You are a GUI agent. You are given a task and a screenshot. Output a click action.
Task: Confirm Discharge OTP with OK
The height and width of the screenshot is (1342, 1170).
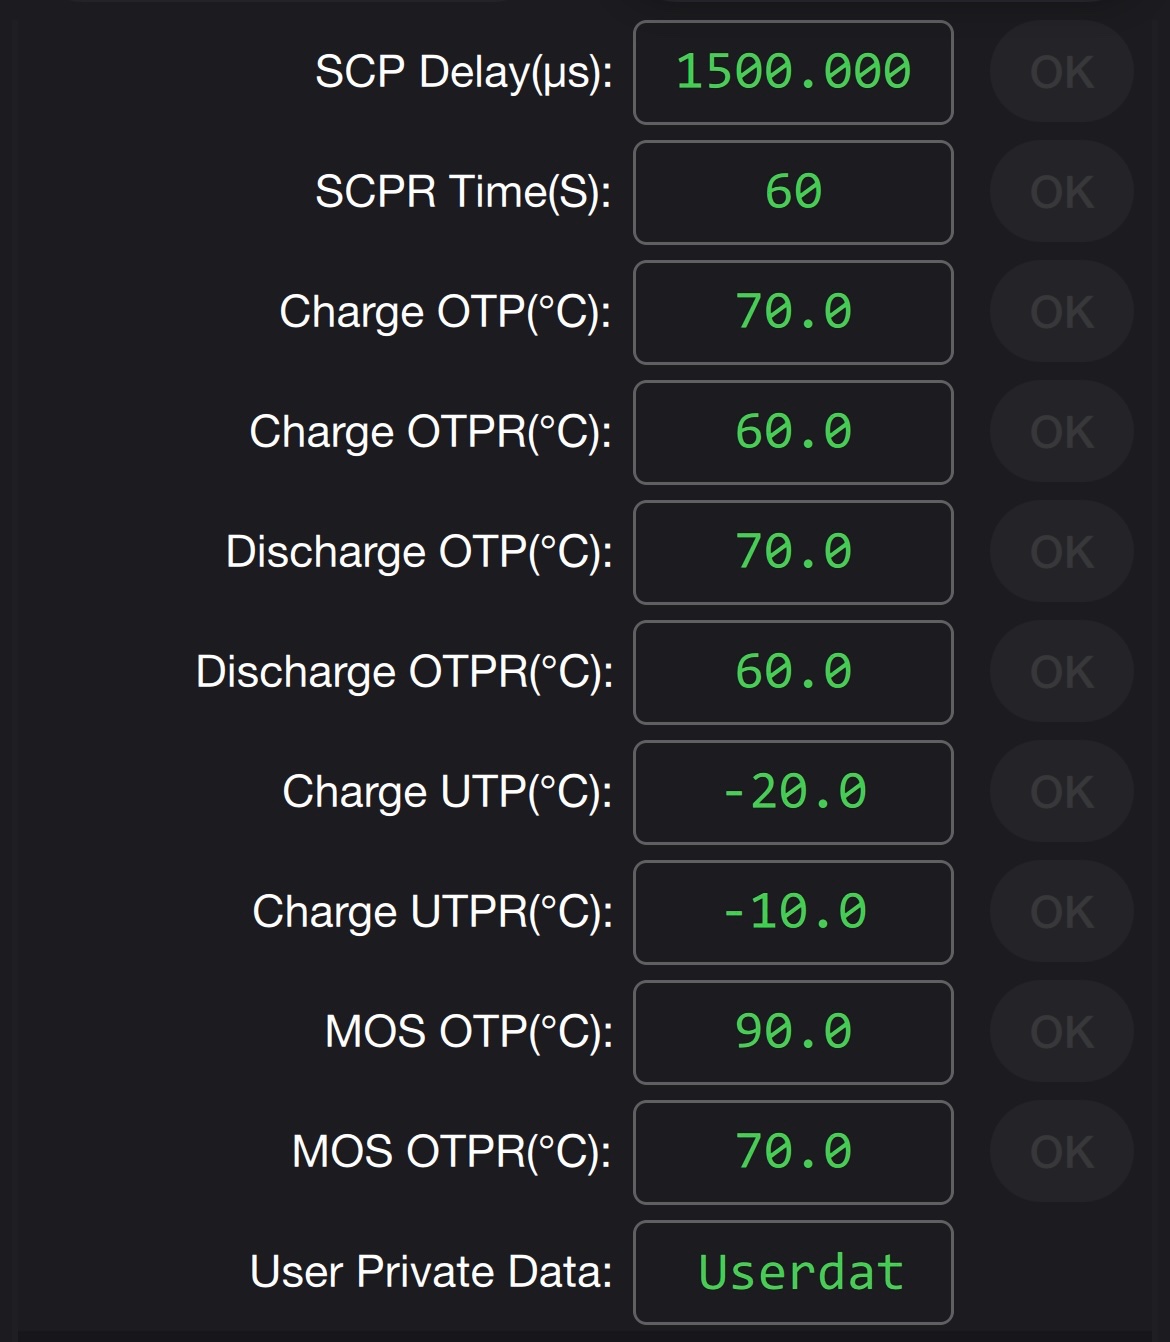(1061, 553)
